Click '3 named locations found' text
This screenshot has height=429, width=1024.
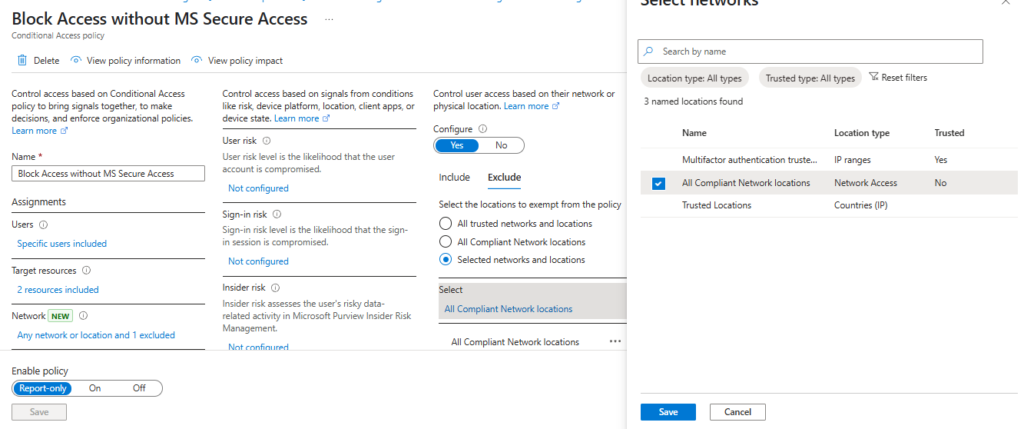pyautogui.click(x=693, y=101)
